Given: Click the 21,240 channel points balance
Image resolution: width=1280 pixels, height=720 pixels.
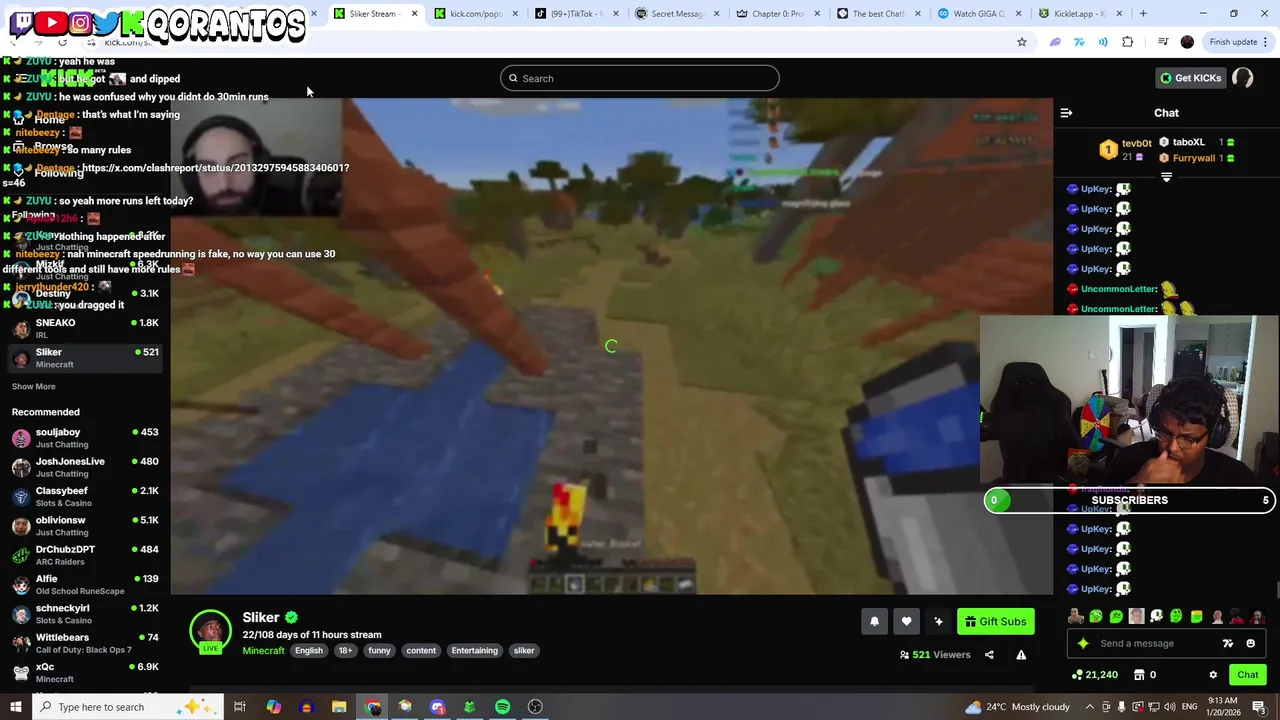Looking at the screenshot, I should 1094,675.
